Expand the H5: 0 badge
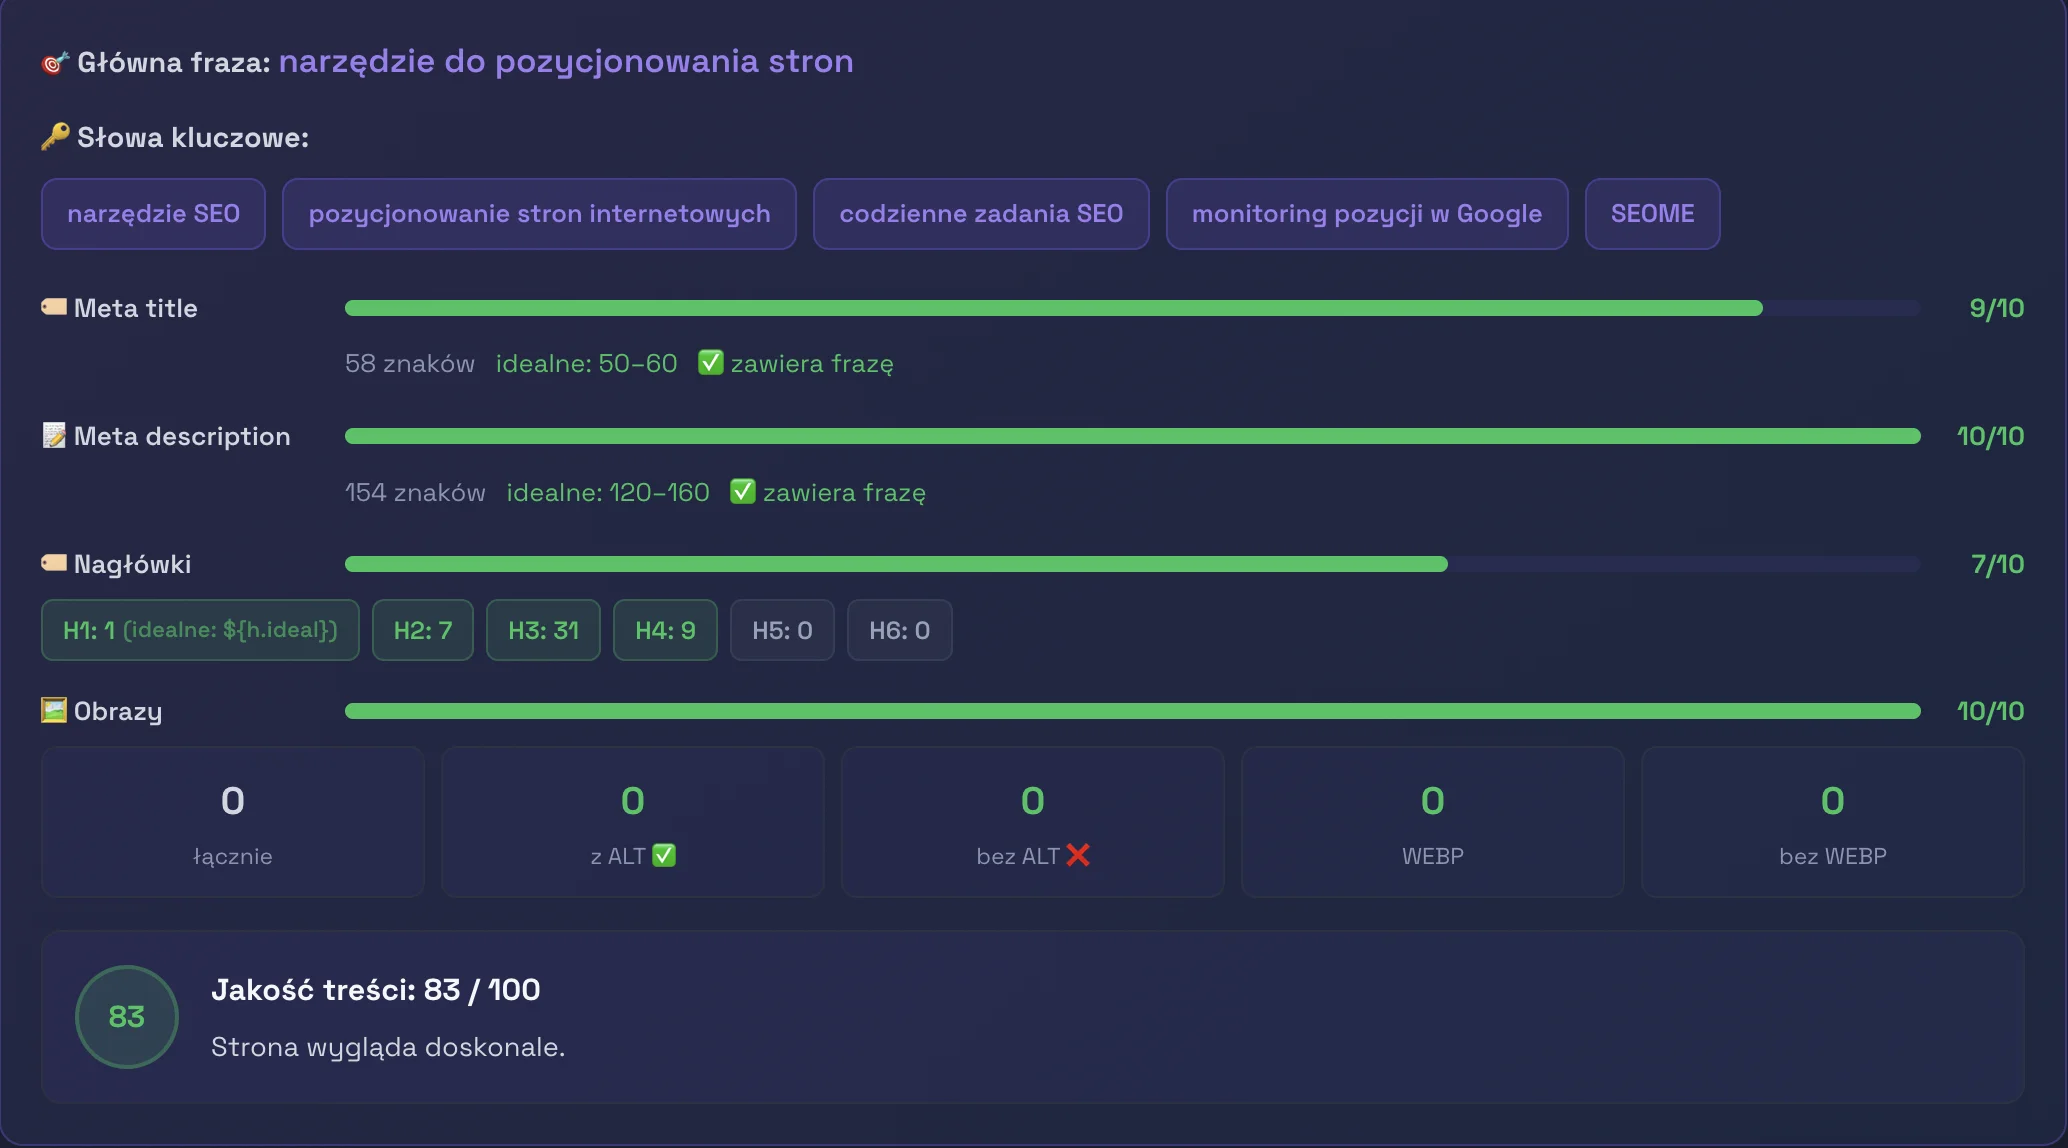2068x1148 pixels. [x=782, y=630]
